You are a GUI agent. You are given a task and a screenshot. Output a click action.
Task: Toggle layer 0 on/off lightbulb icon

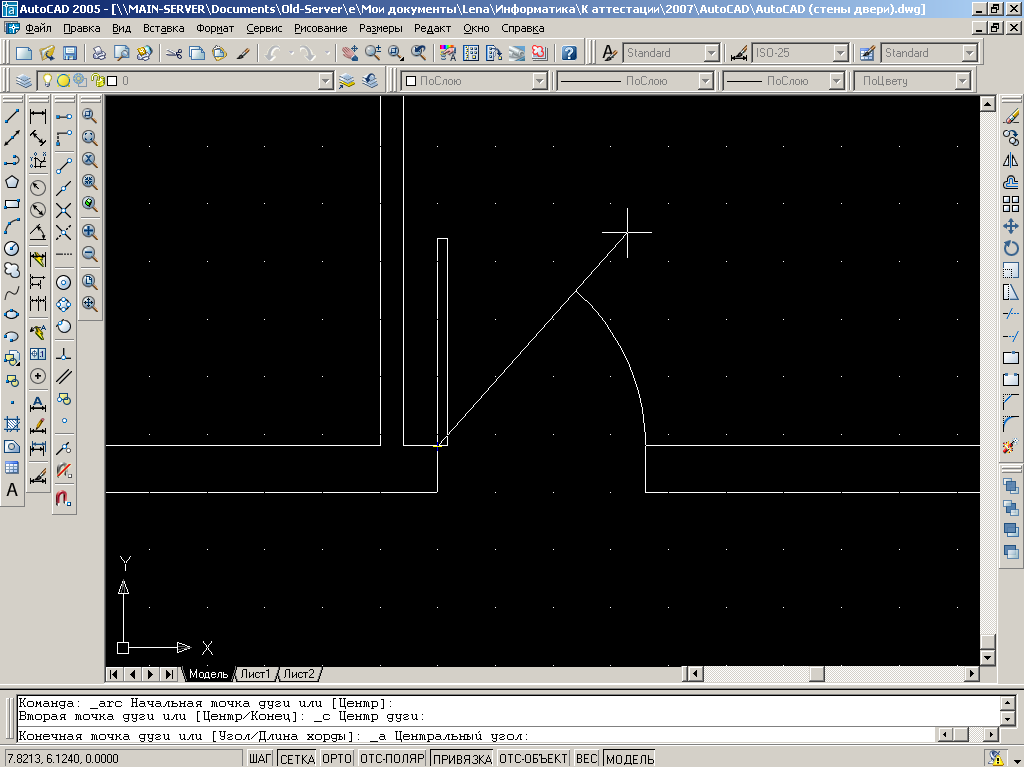tap(47, 80)
